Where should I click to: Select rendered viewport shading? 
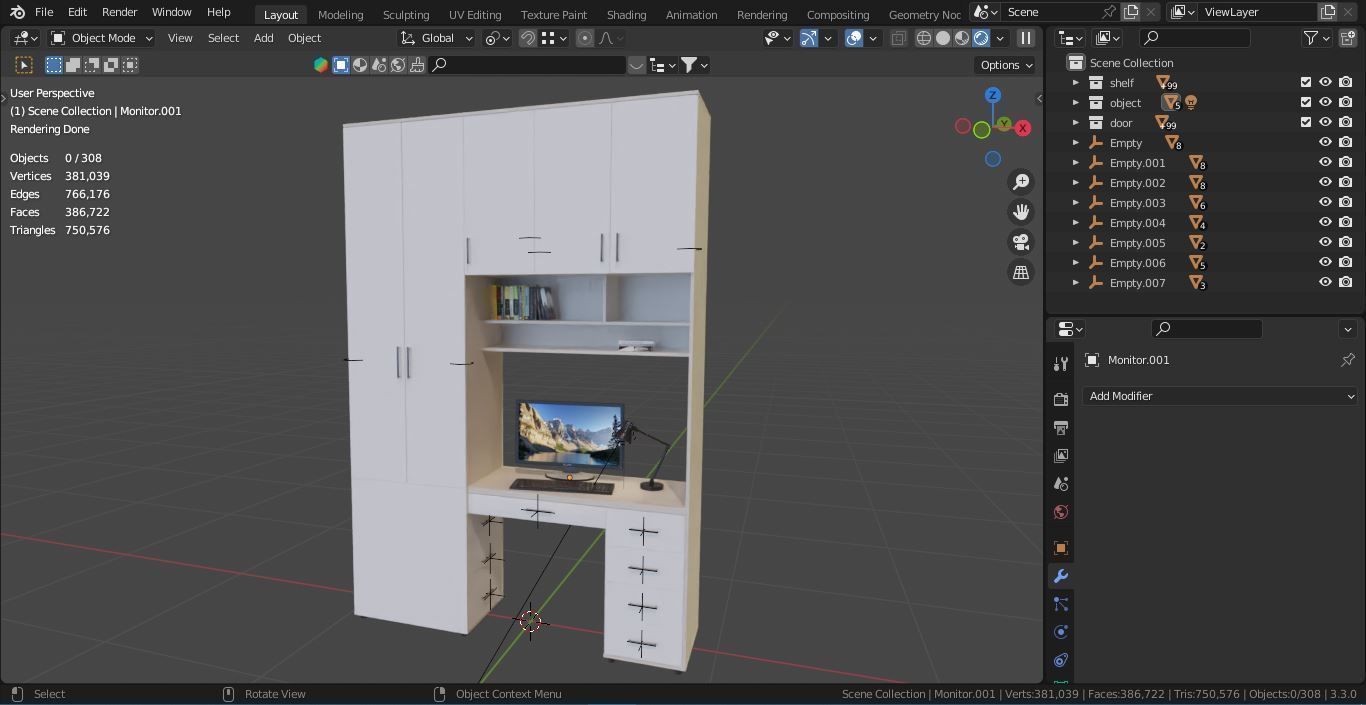(981, 38)
